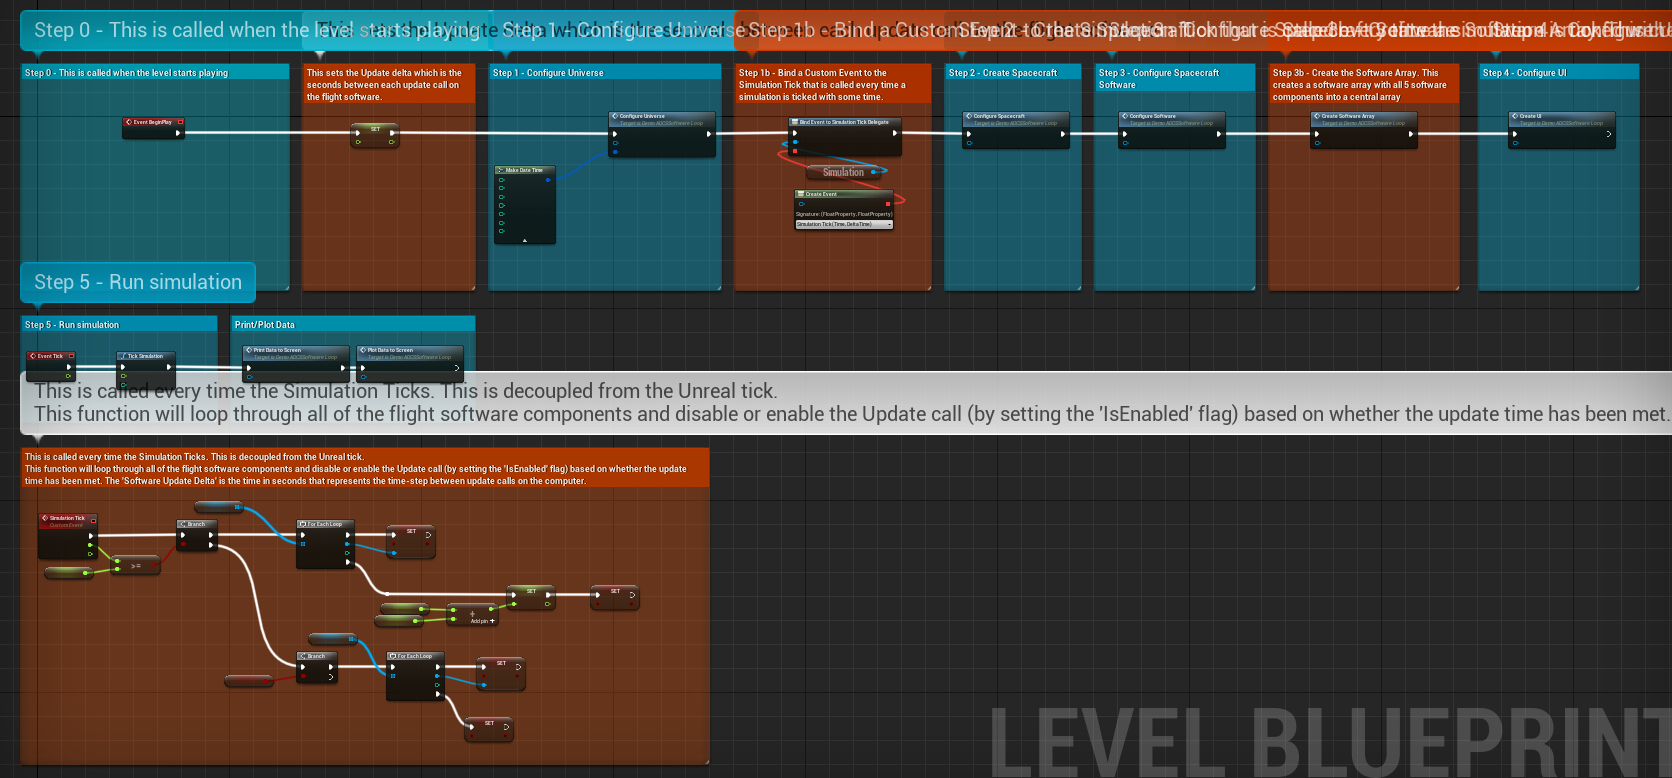This screenshot has height=778, width=1672.
Task: Click the Tick Simulation node
Action: coord(146,356)
